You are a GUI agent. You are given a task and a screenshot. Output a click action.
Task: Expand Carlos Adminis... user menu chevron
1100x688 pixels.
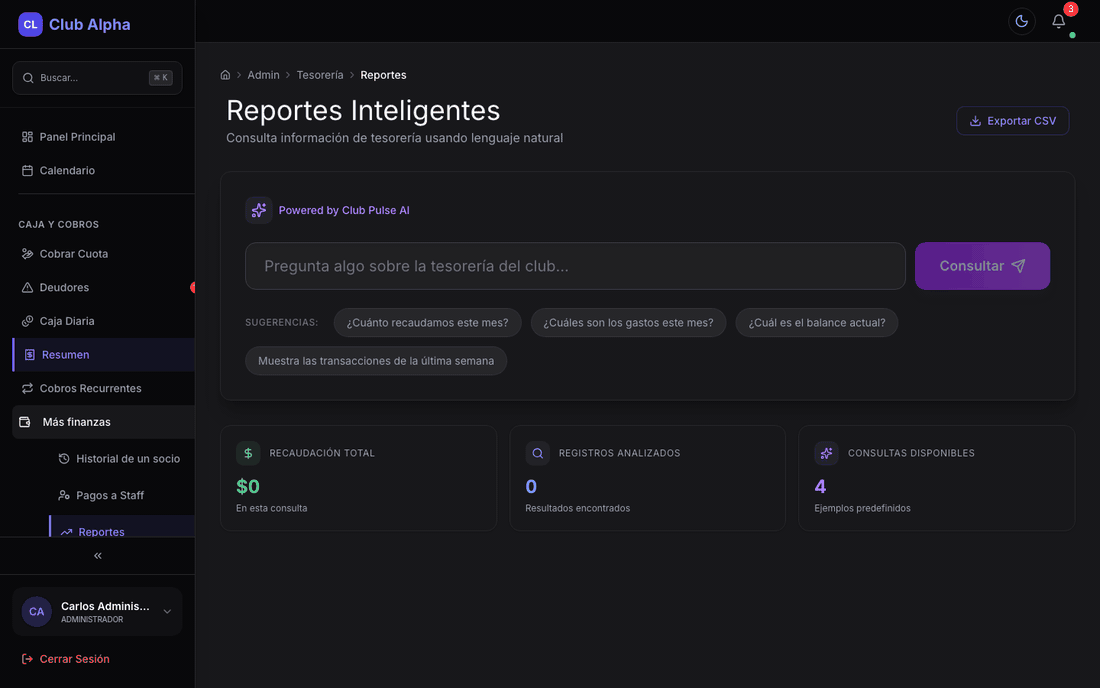(x=167, y=612)
